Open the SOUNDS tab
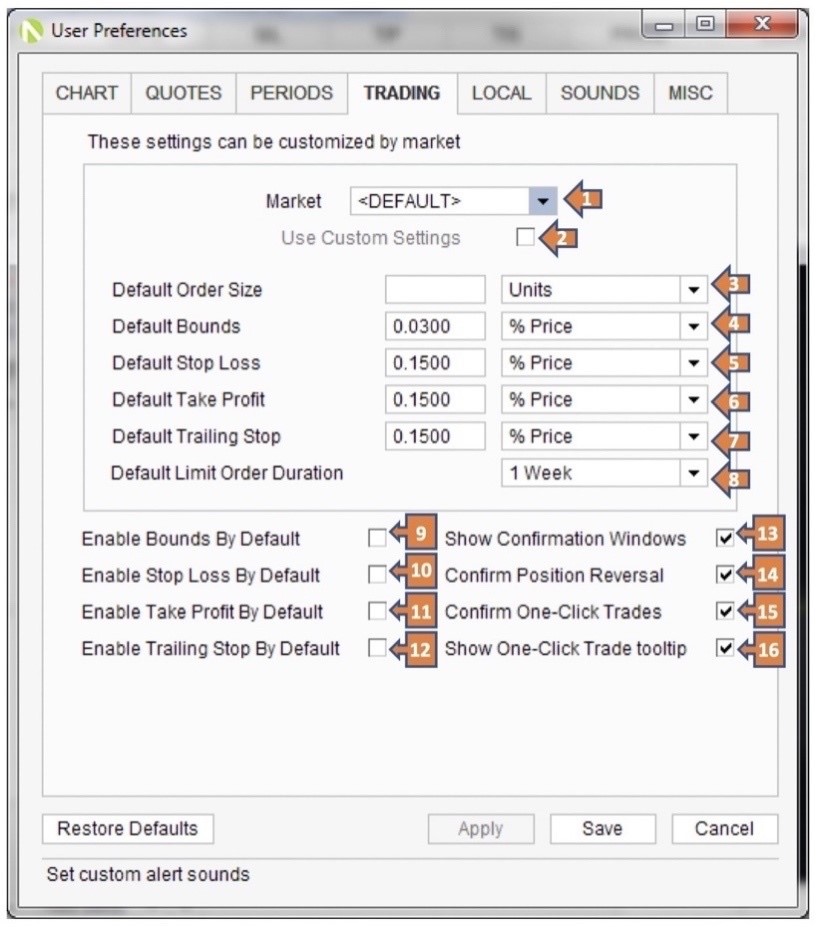Screen dimensions: 816x927 tap(599, 93)
